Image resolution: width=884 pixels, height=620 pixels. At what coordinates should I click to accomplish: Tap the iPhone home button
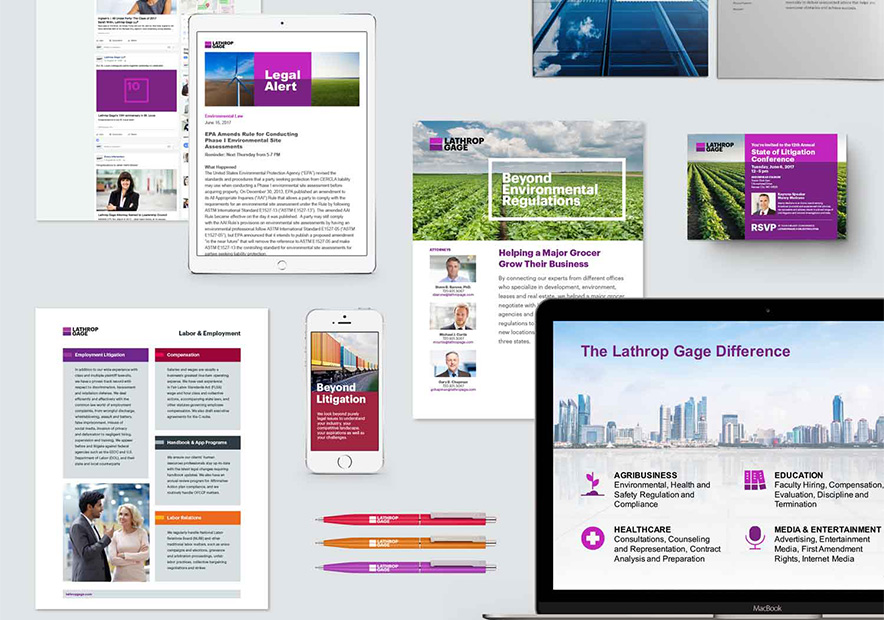[344, 462]
